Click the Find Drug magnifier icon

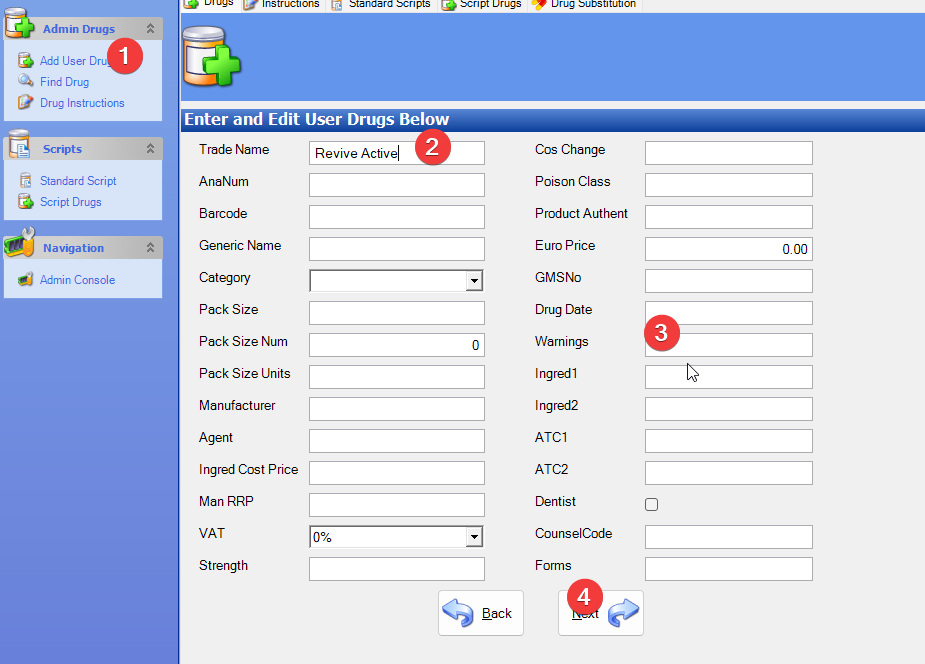click(26, 81)
